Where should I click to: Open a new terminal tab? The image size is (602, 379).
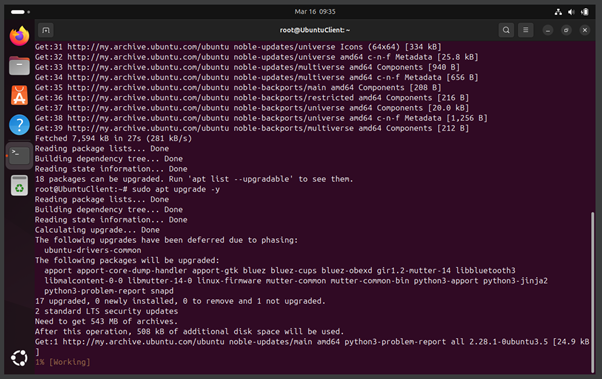coord(46,30)
